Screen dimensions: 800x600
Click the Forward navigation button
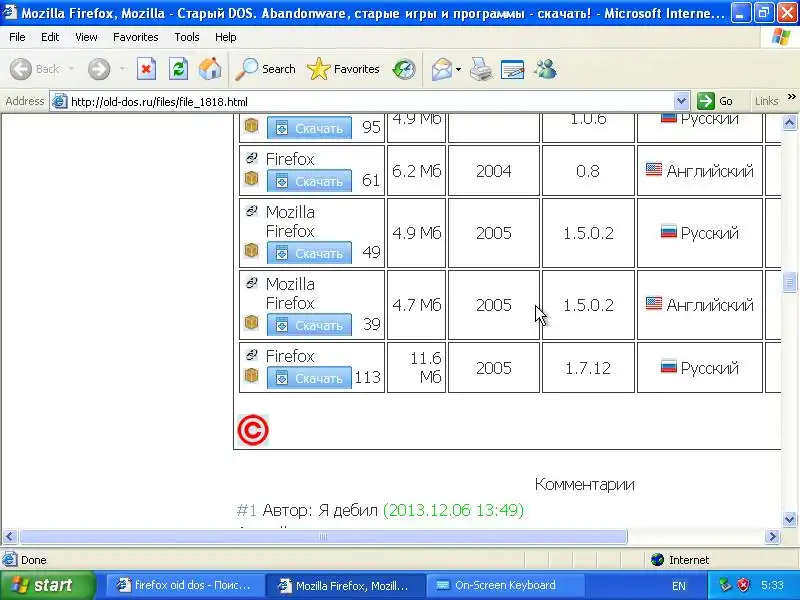coord(98,69)
